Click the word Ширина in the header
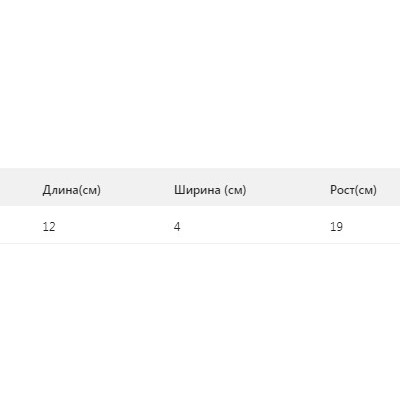The height and width of the screenshot is (400, 400). [x=197, y=190]
